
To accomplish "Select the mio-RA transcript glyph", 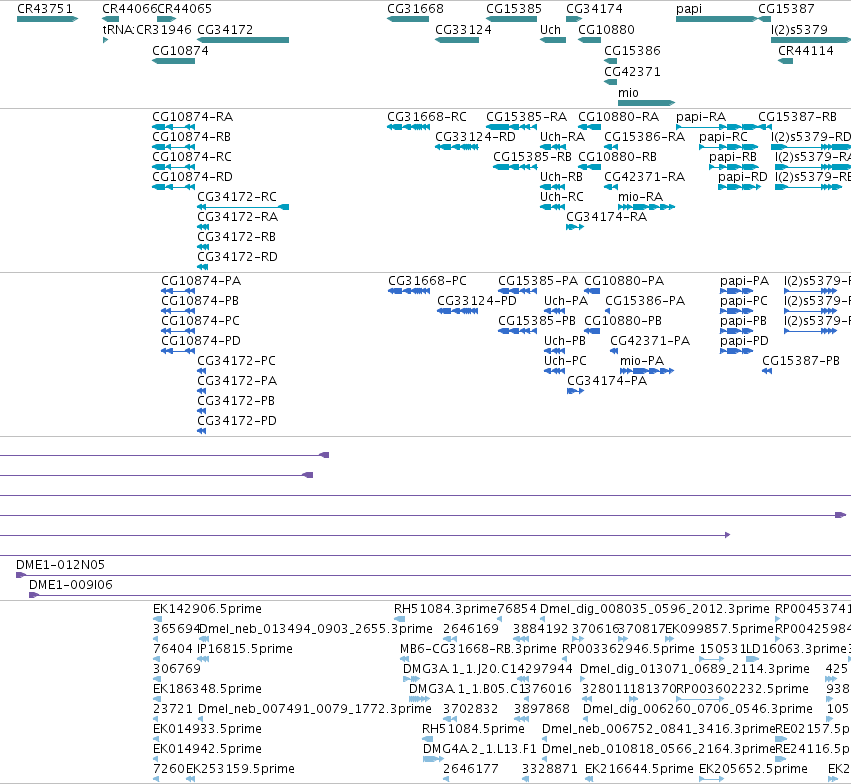I will [x=646, y=207].
